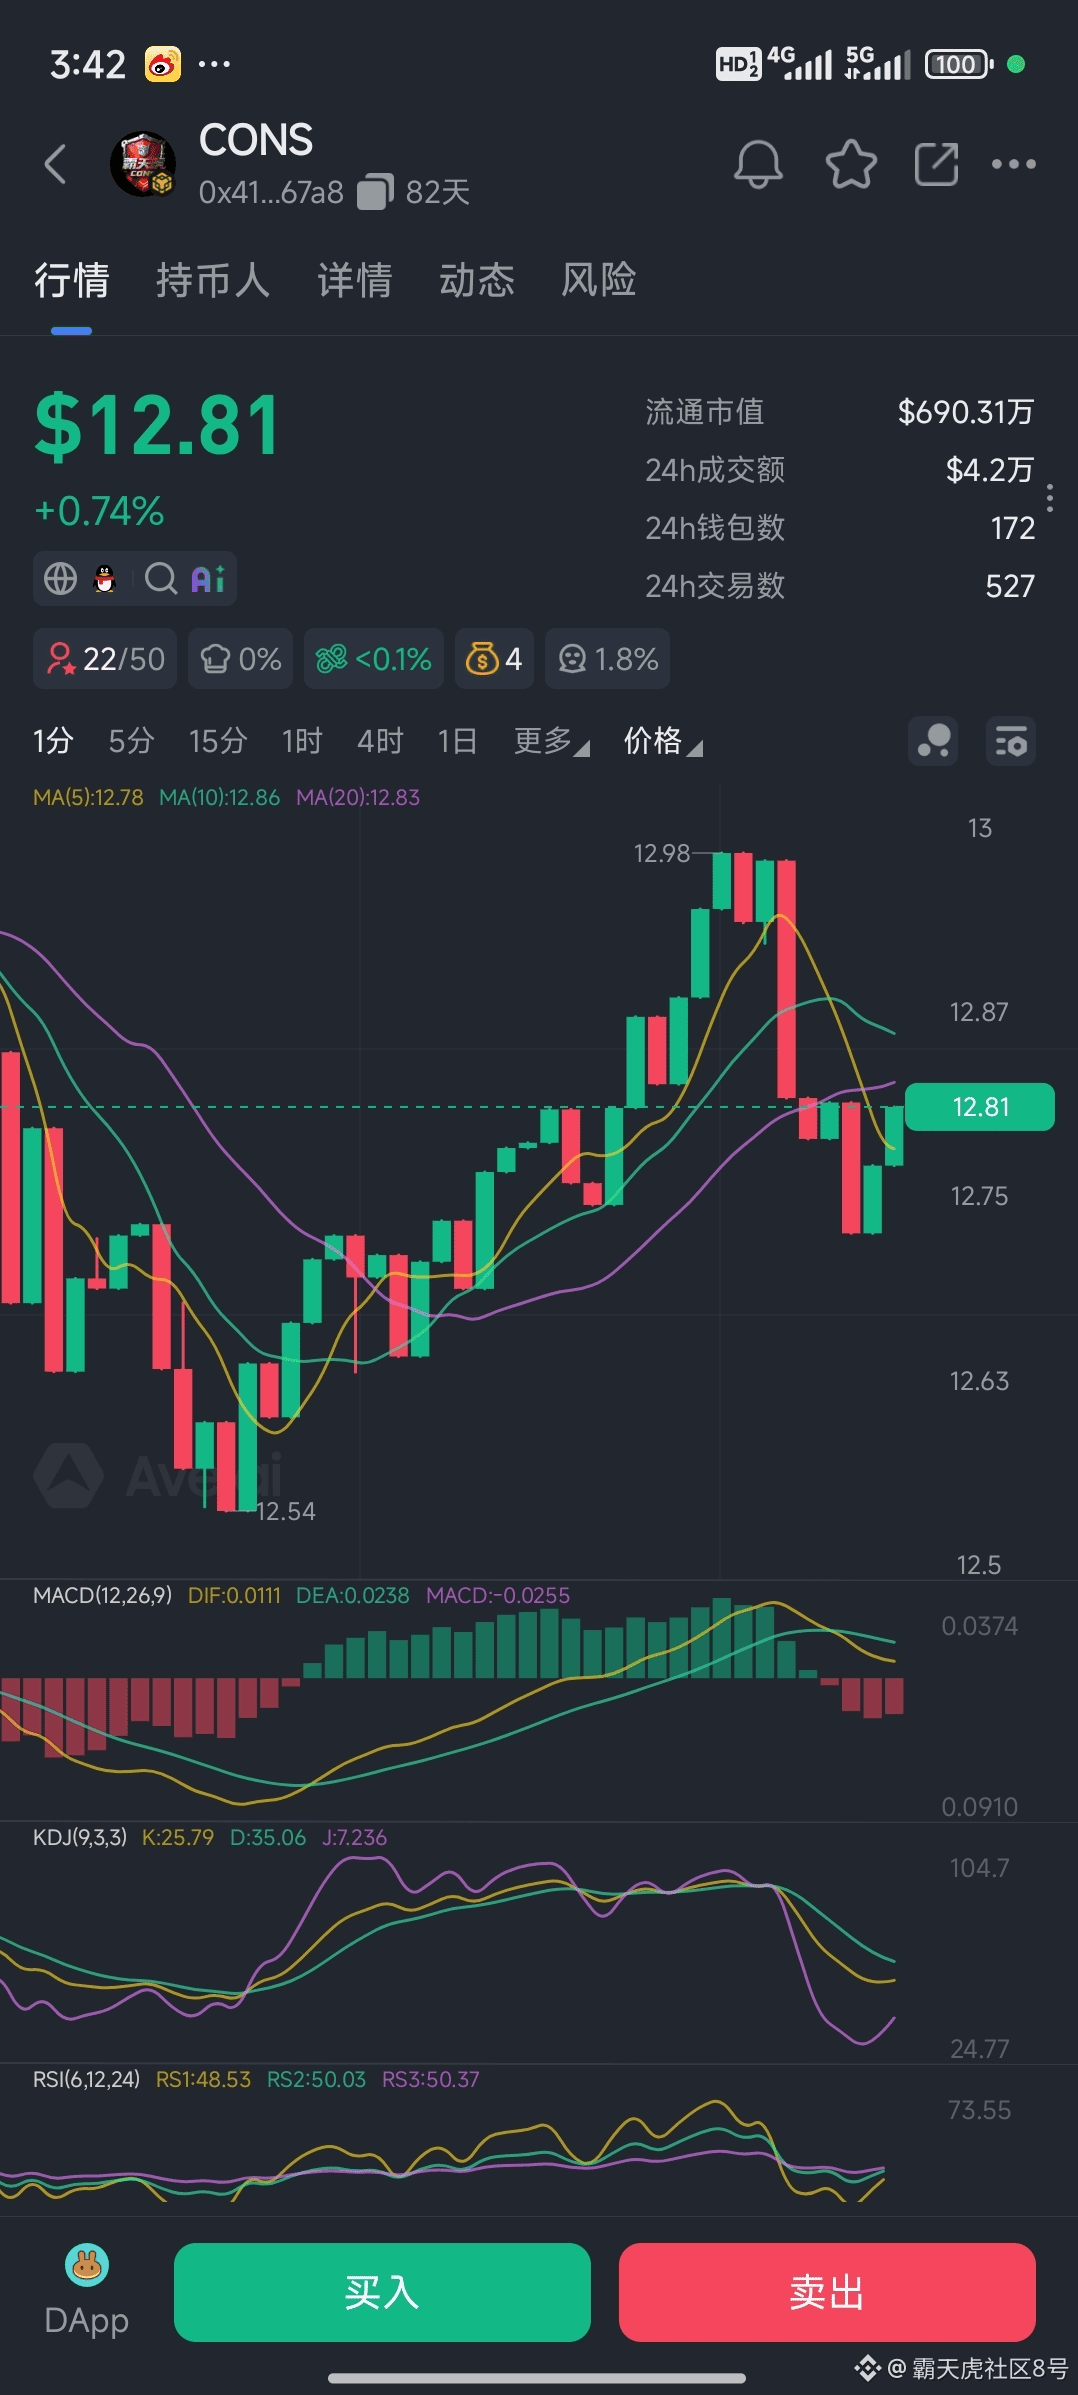Screen dimensions: 1078x2395
Task: Tap the green 买入 button
Action: tap(382, 2292)
